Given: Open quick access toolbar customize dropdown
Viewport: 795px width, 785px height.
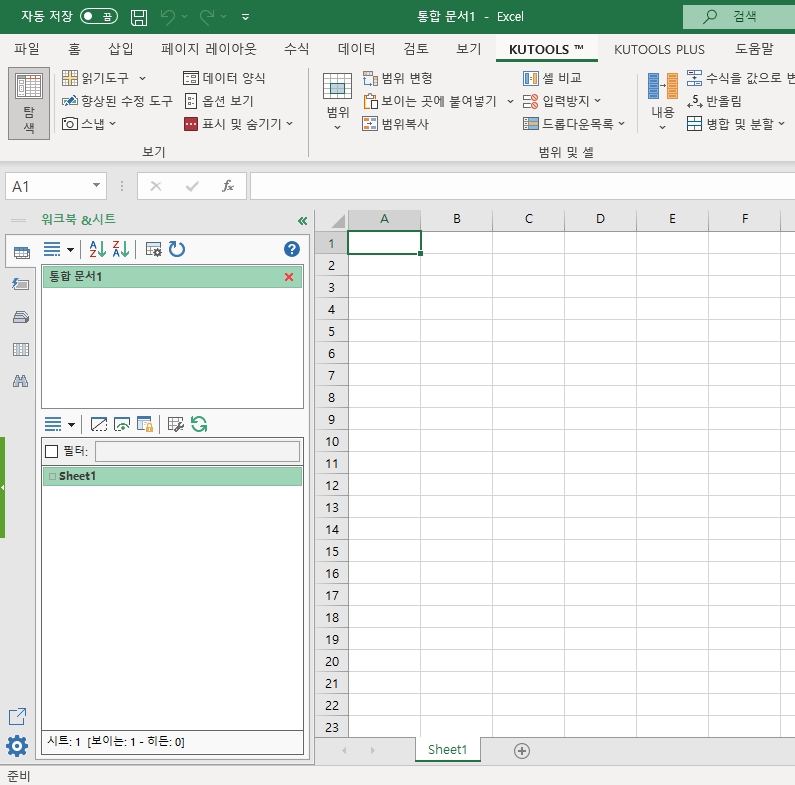Looking at the screenshot, I should coord(245,17).
